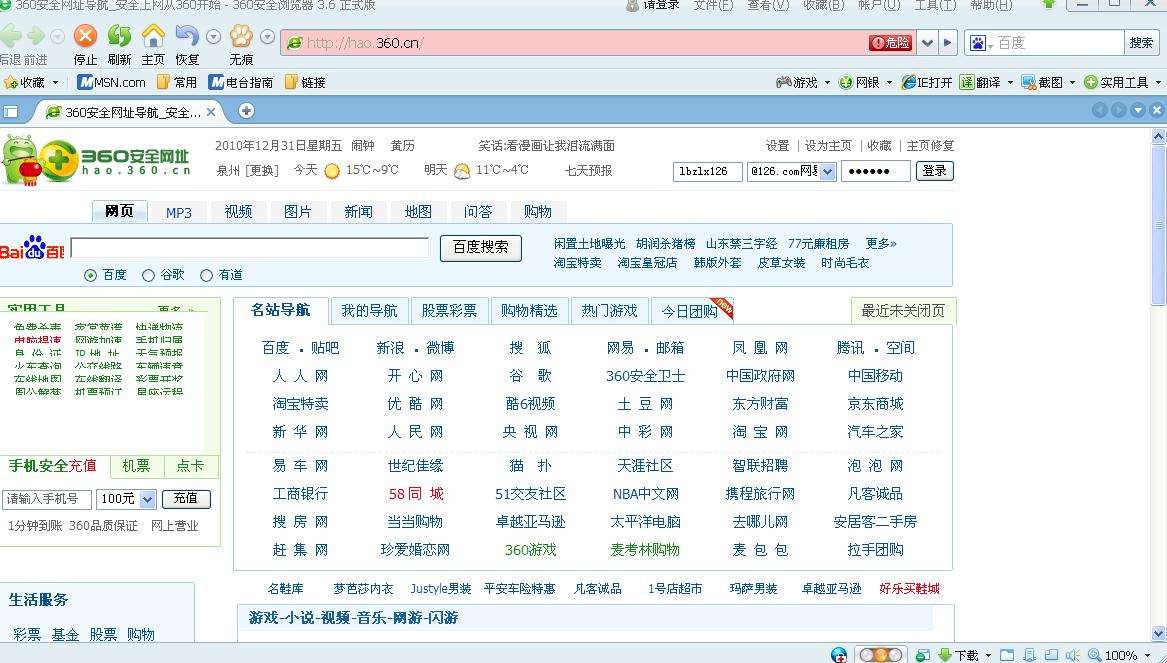Expand the 翻译 toolbar dropdown

[1010, 83]
